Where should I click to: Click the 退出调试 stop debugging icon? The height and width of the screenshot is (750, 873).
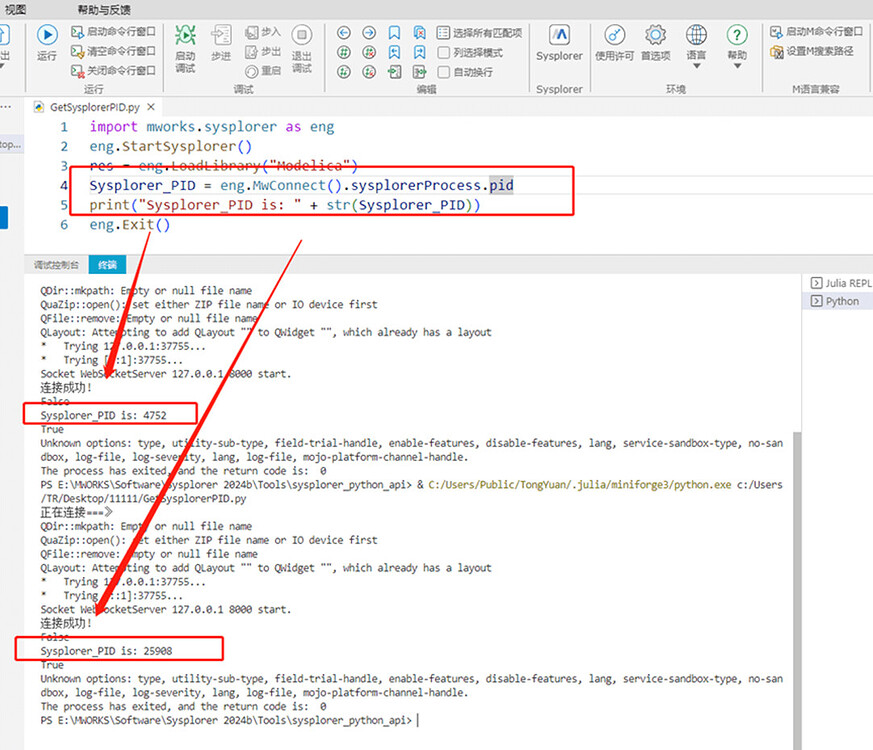[x=302, y=35]
